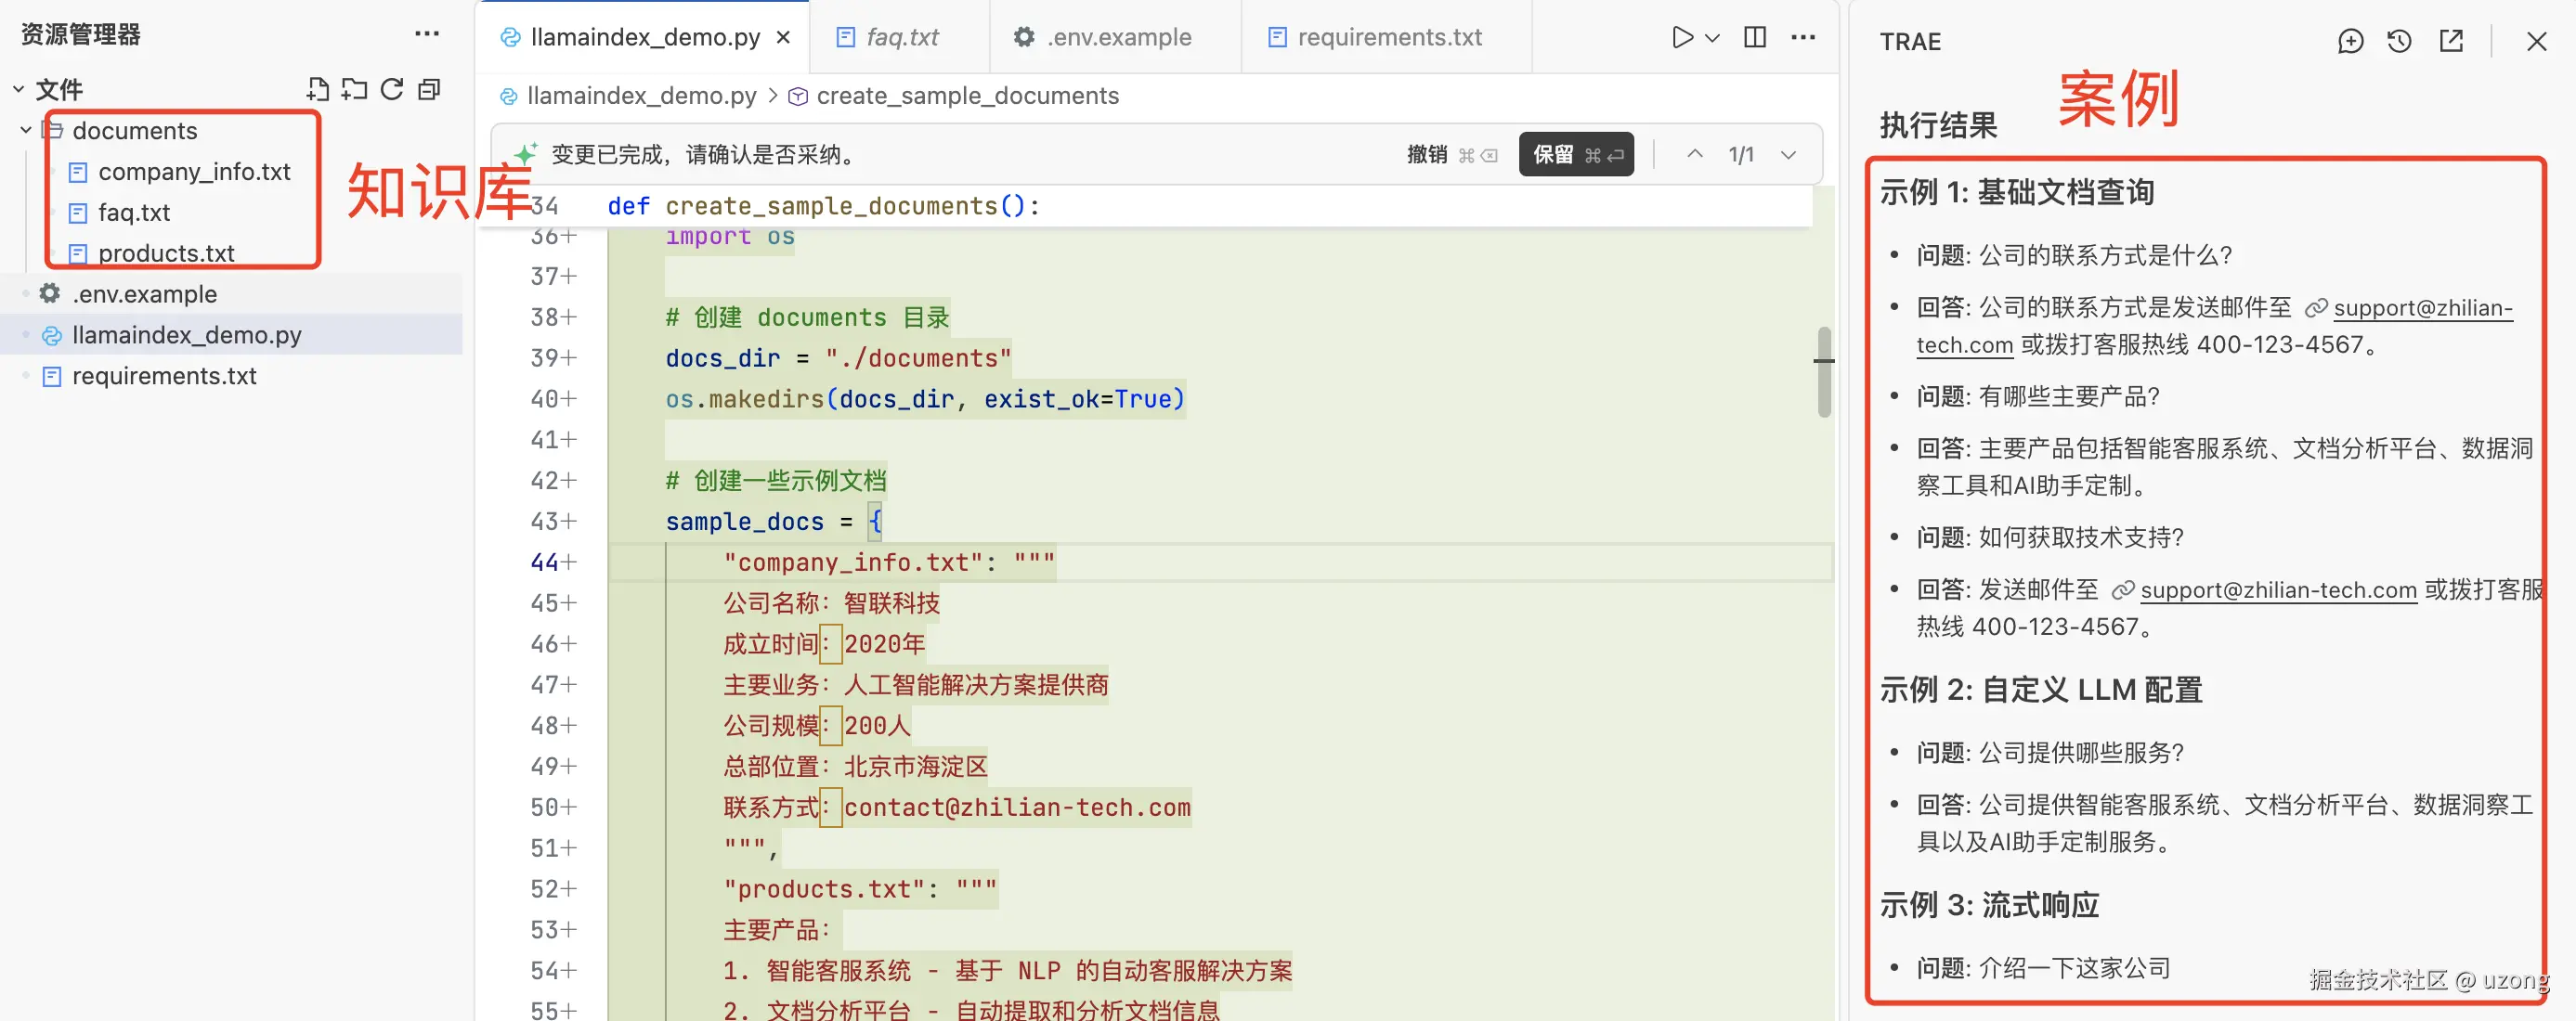Click the 创建 documents 目录 comment line

tap(806, 317)
